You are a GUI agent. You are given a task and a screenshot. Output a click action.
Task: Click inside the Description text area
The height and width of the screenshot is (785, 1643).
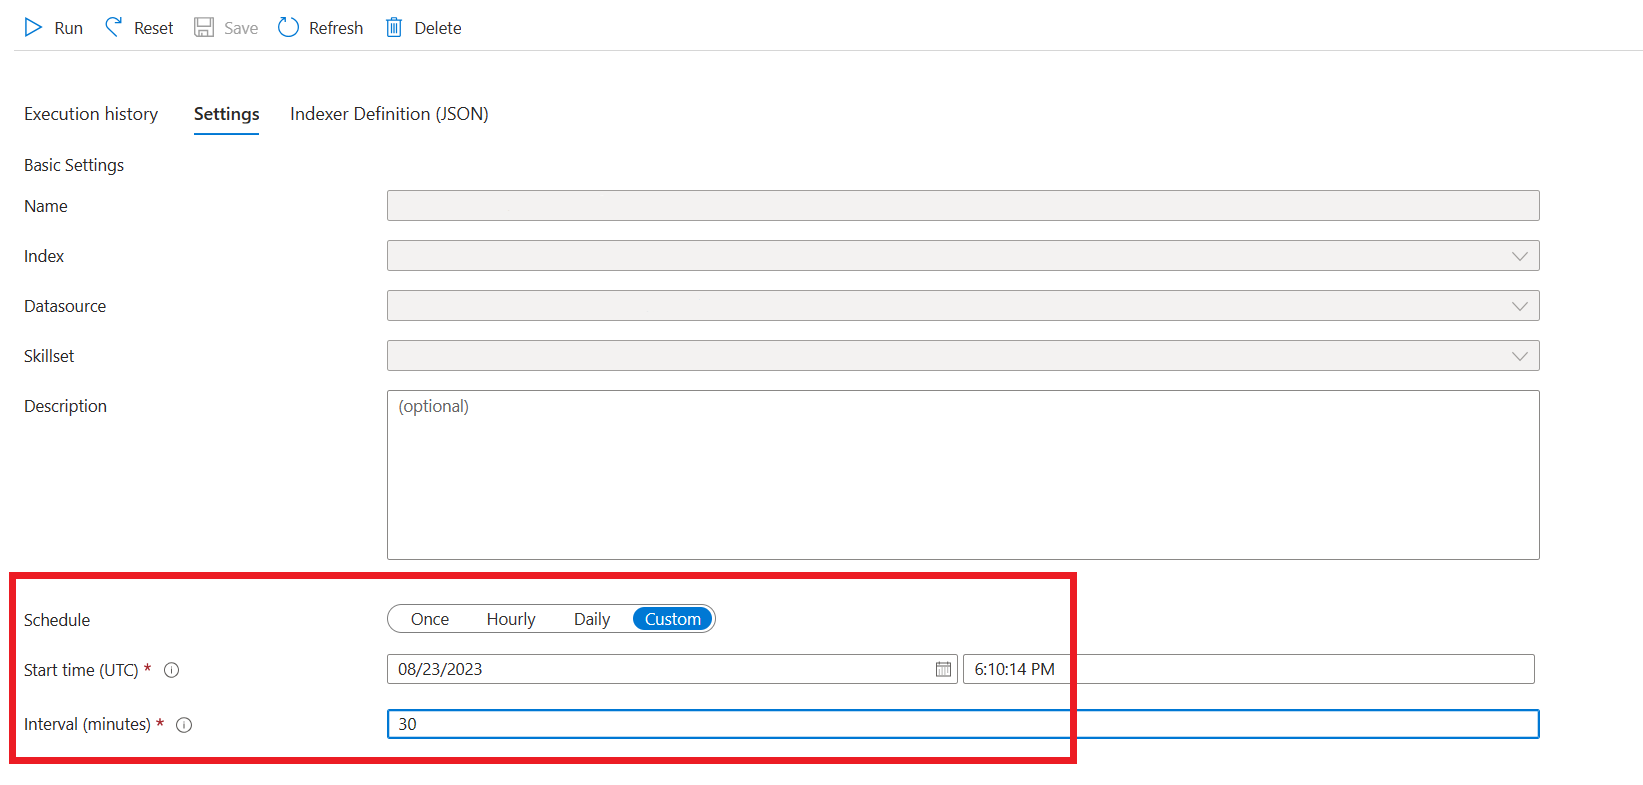click(x=963, y=475)
